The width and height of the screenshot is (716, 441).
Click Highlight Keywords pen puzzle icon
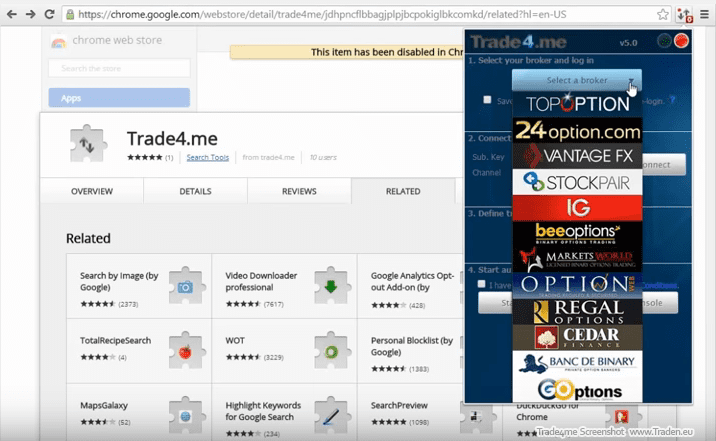click(x=332, y=415)
